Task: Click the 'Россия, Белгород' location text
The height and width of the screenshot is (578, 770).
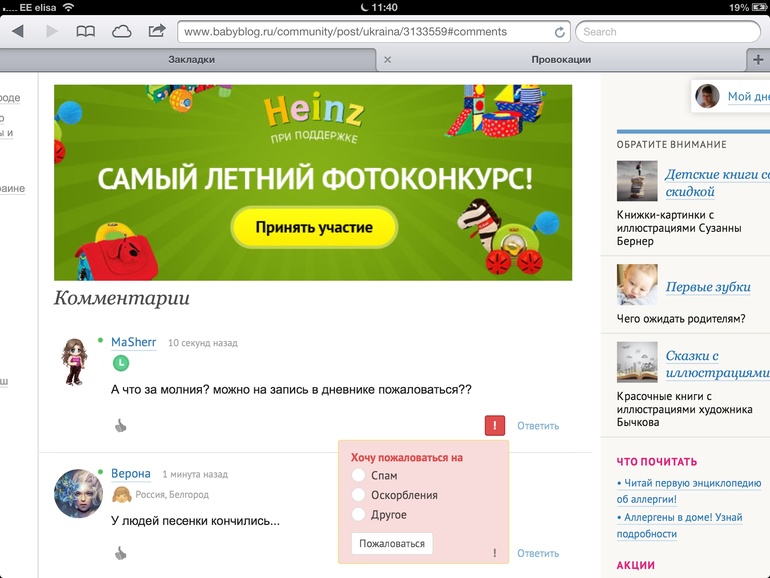Action: (x=172, y=495)
